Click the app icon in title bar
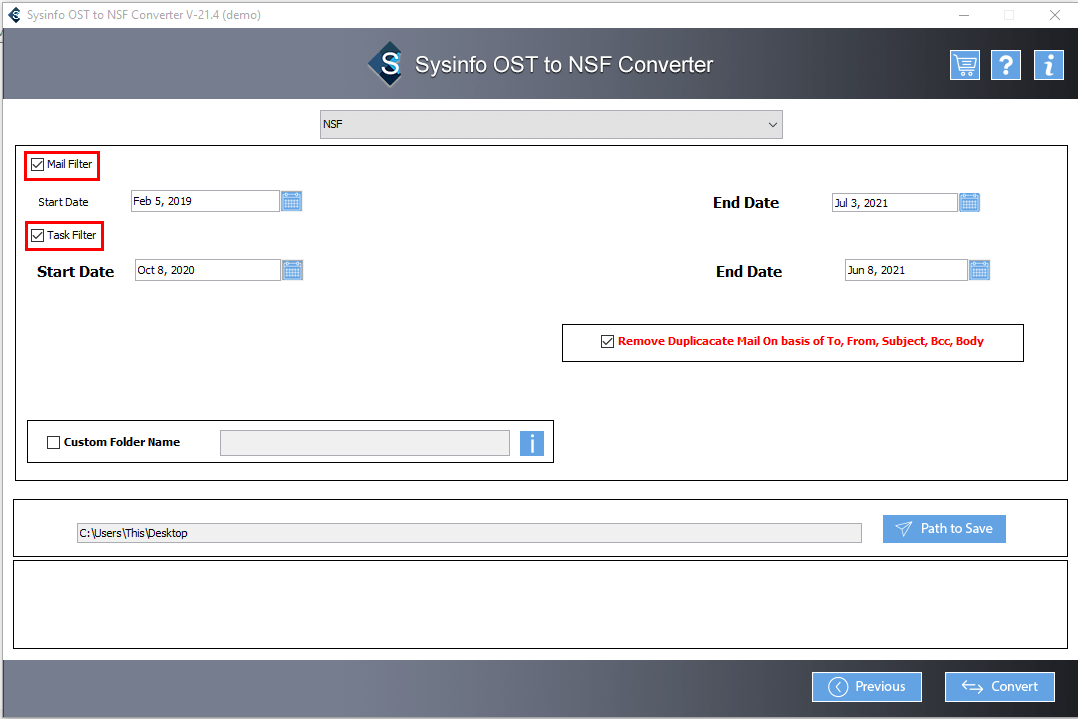Viewport: 1078px width, 719px height. 14,14
